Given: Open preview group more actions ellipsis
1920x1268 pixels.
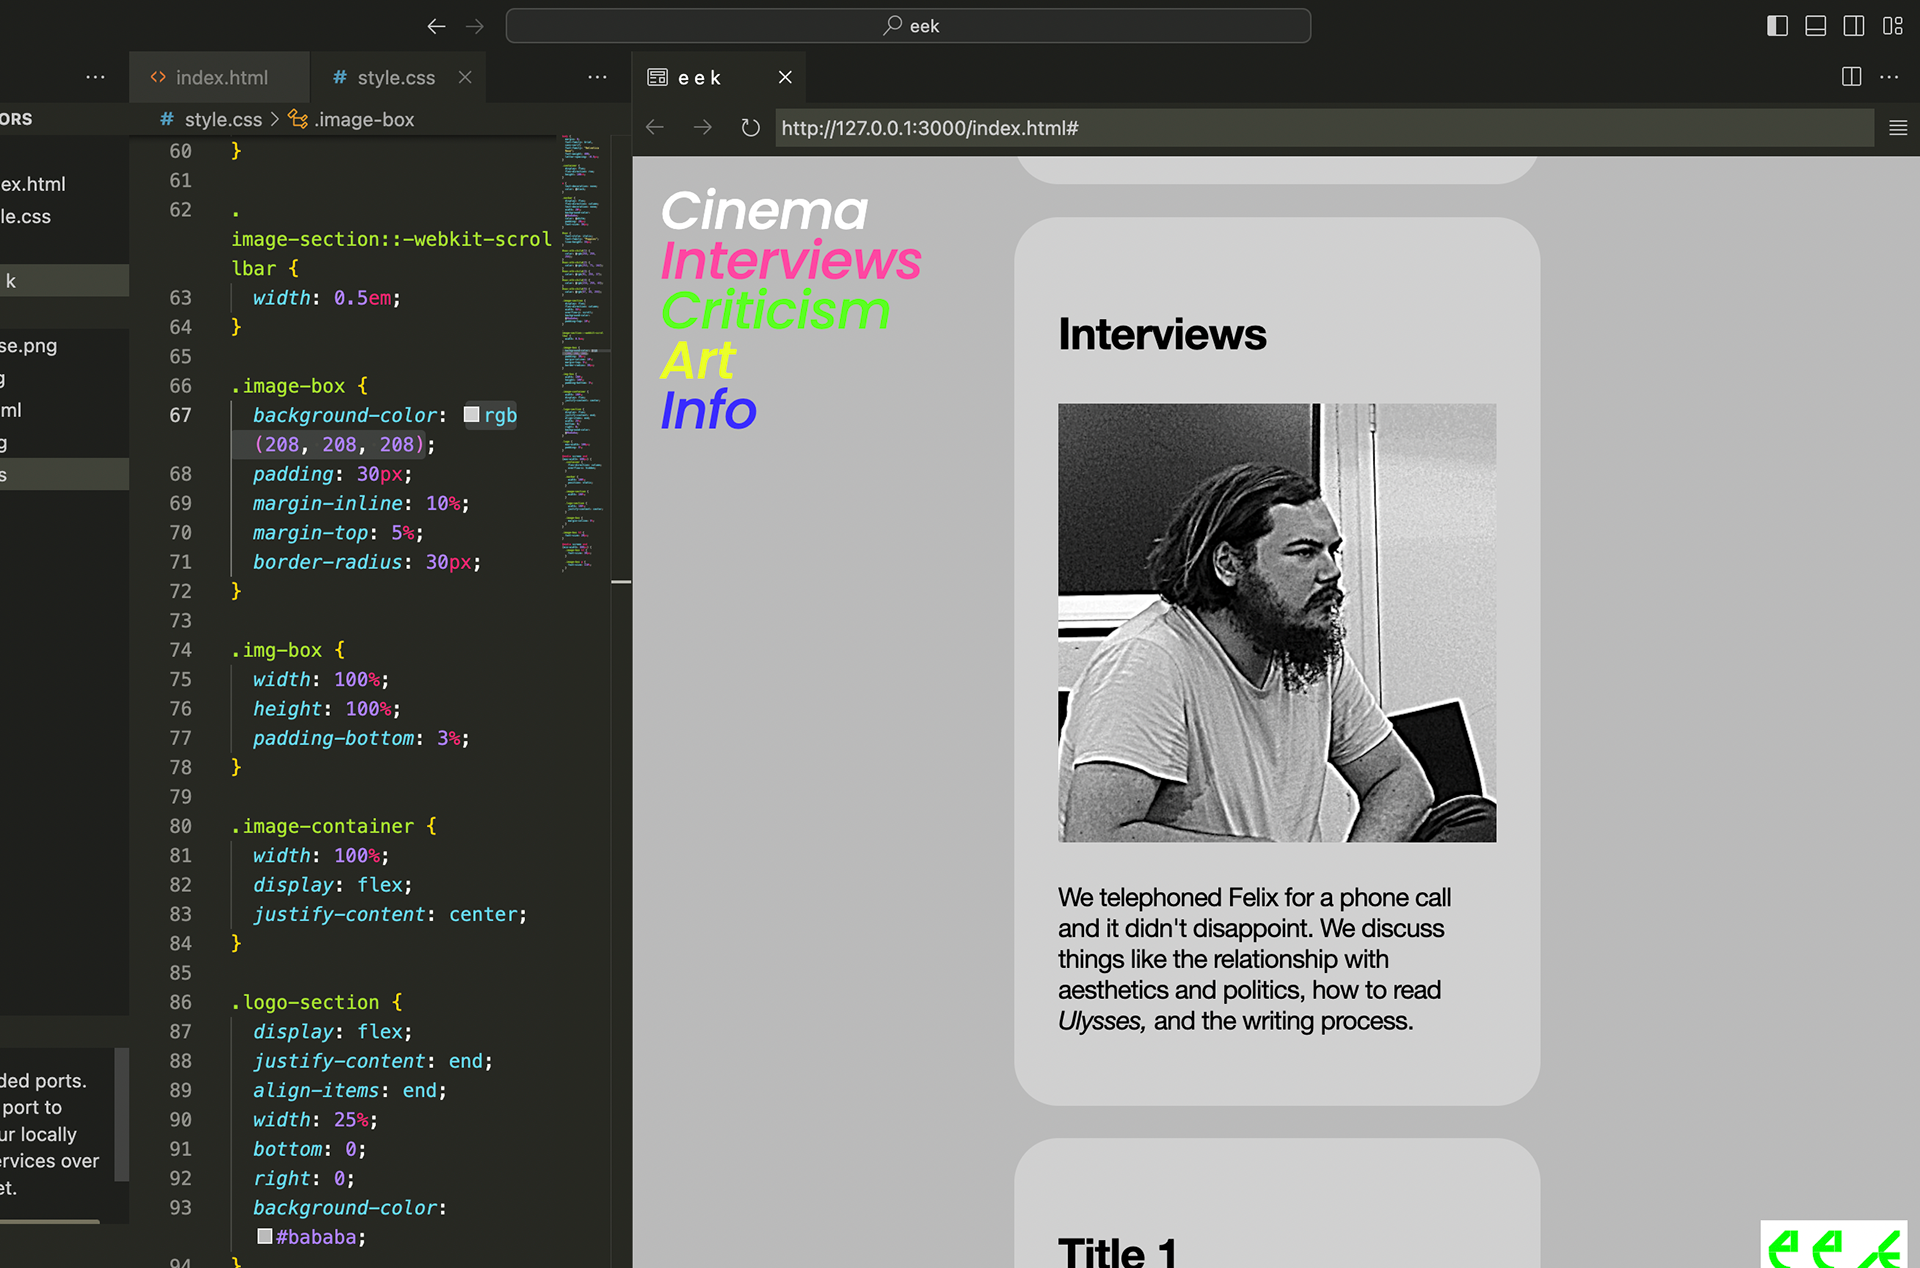Looking at the screenshot, I should 1889,77.
